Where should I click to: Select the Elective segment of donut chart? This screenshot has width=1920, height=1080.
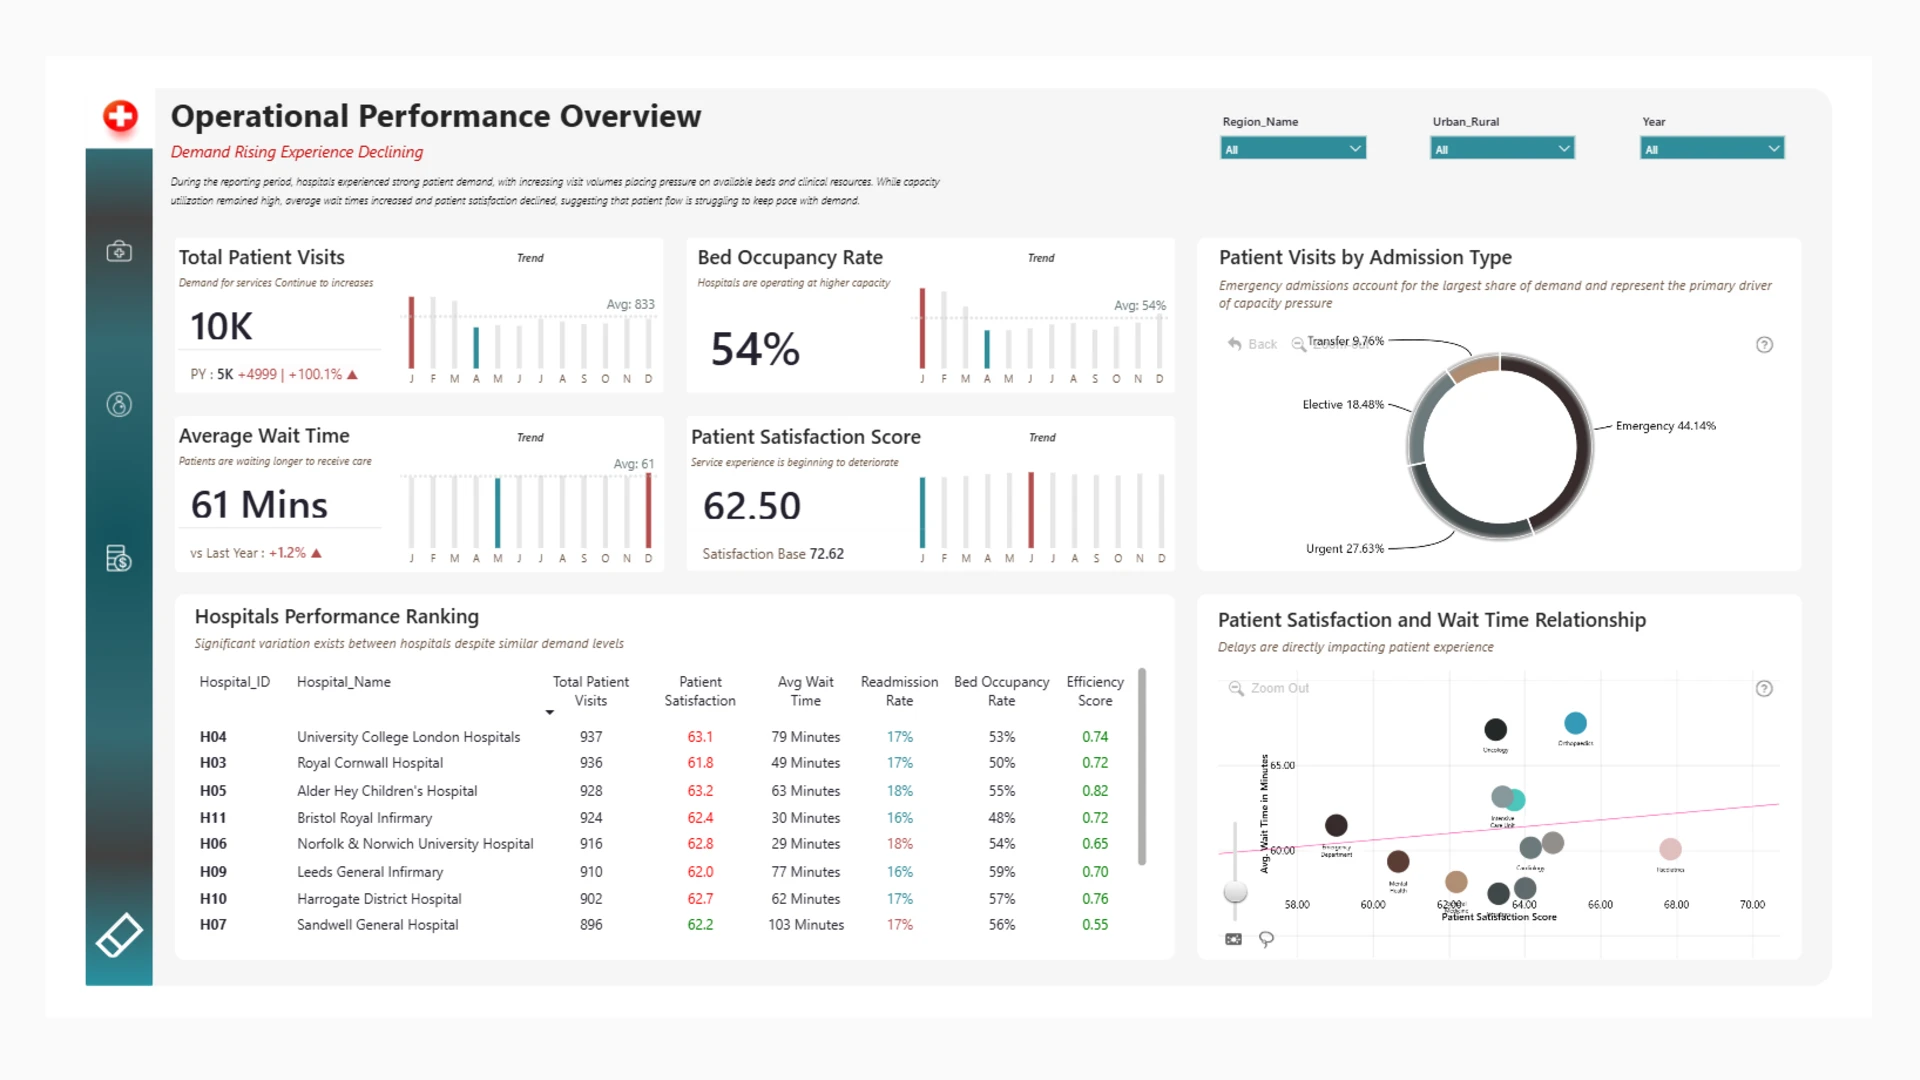pyautogui.click(x=1421, y=414)
